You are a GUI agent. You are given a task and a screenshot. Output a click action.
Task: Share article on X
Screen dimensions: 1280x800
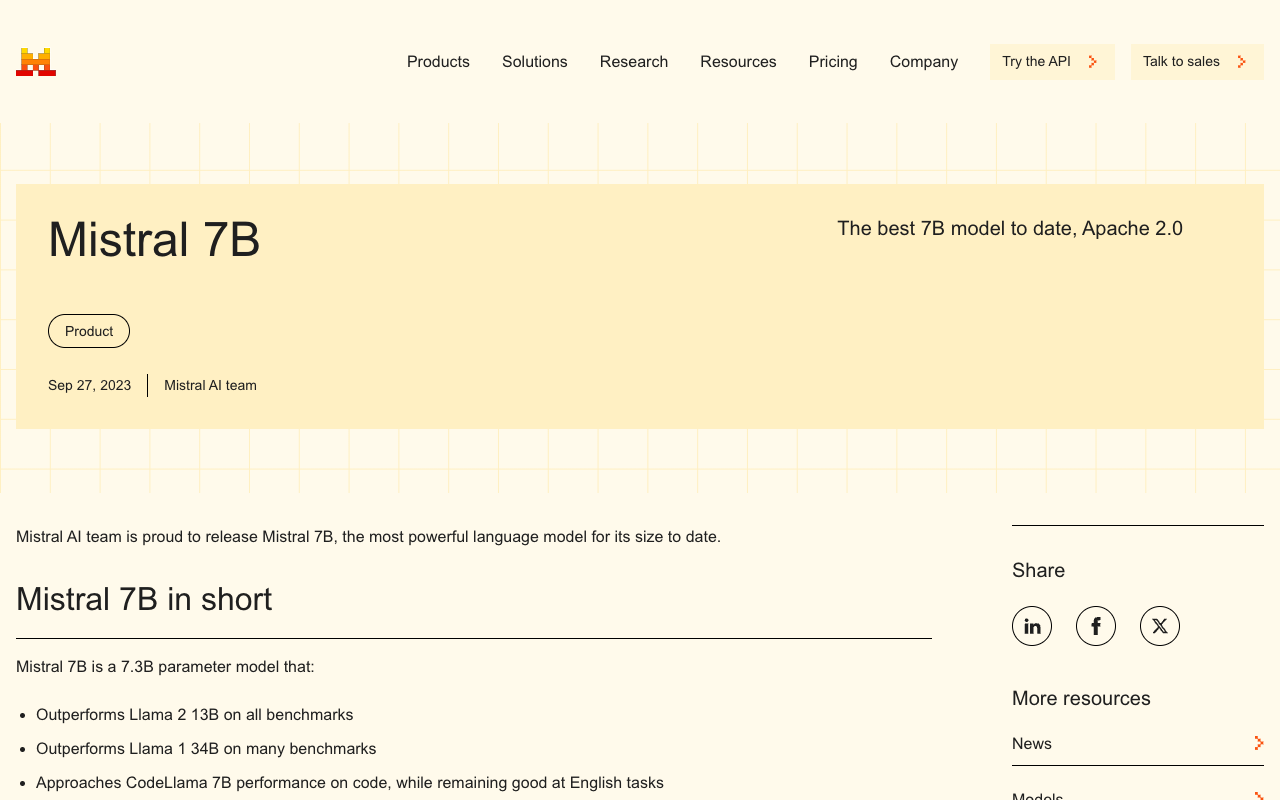[x=1160, y=626]
